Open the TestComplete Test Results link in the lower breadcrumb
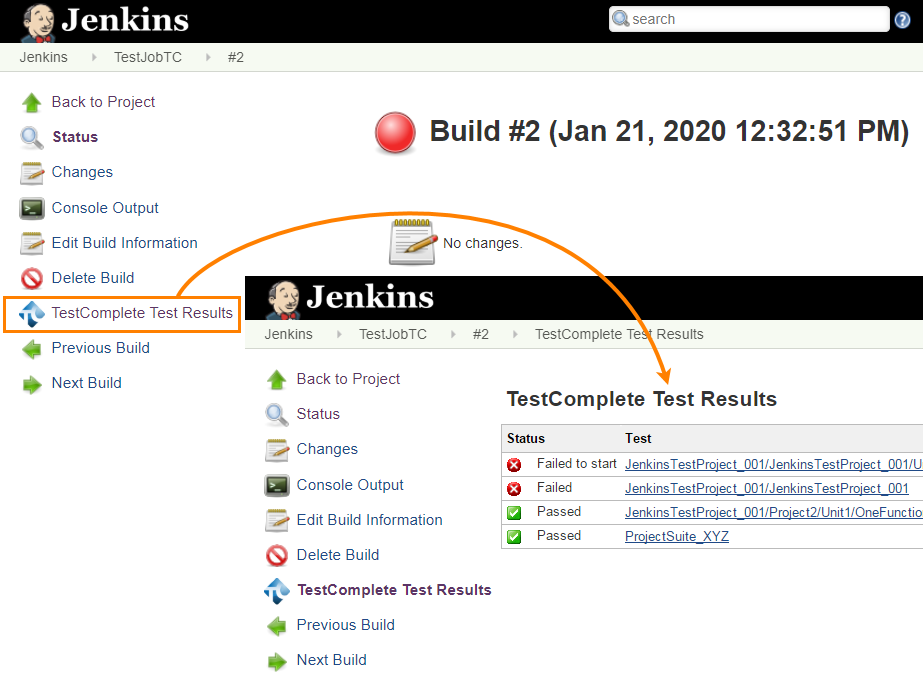 point(619,334)
